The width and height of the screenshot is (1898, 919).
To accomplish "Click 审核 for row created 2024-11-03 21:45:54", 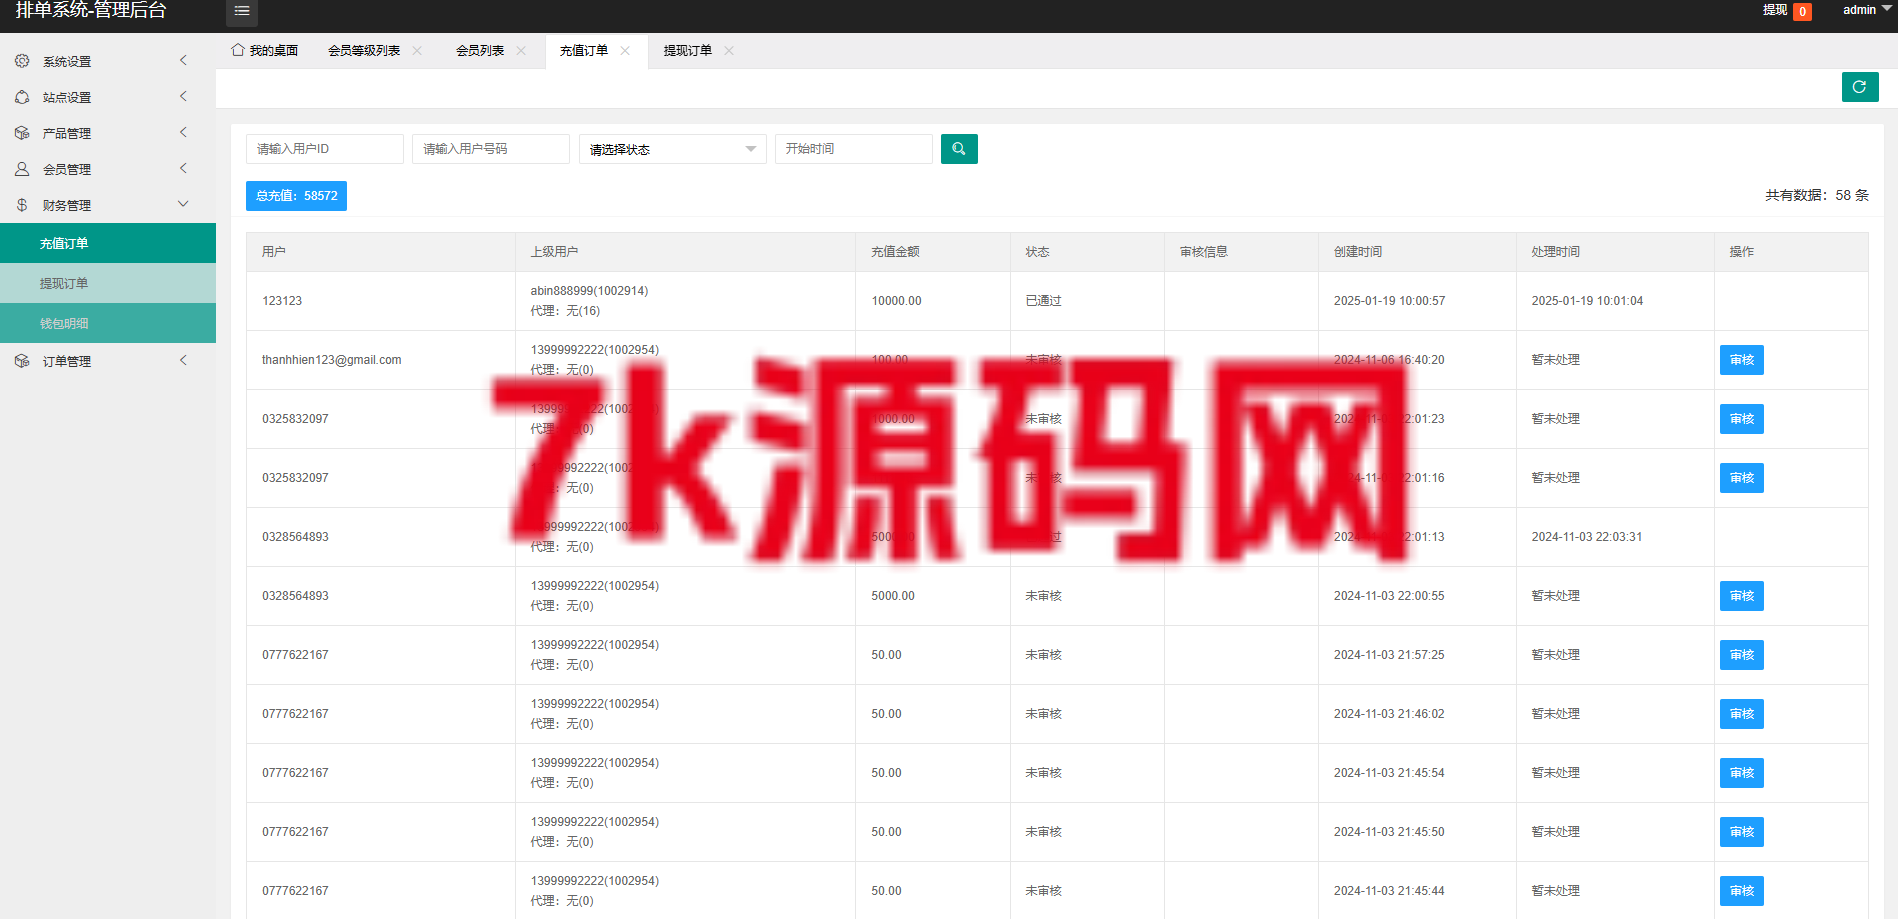I will click(x=1742, y=773).
